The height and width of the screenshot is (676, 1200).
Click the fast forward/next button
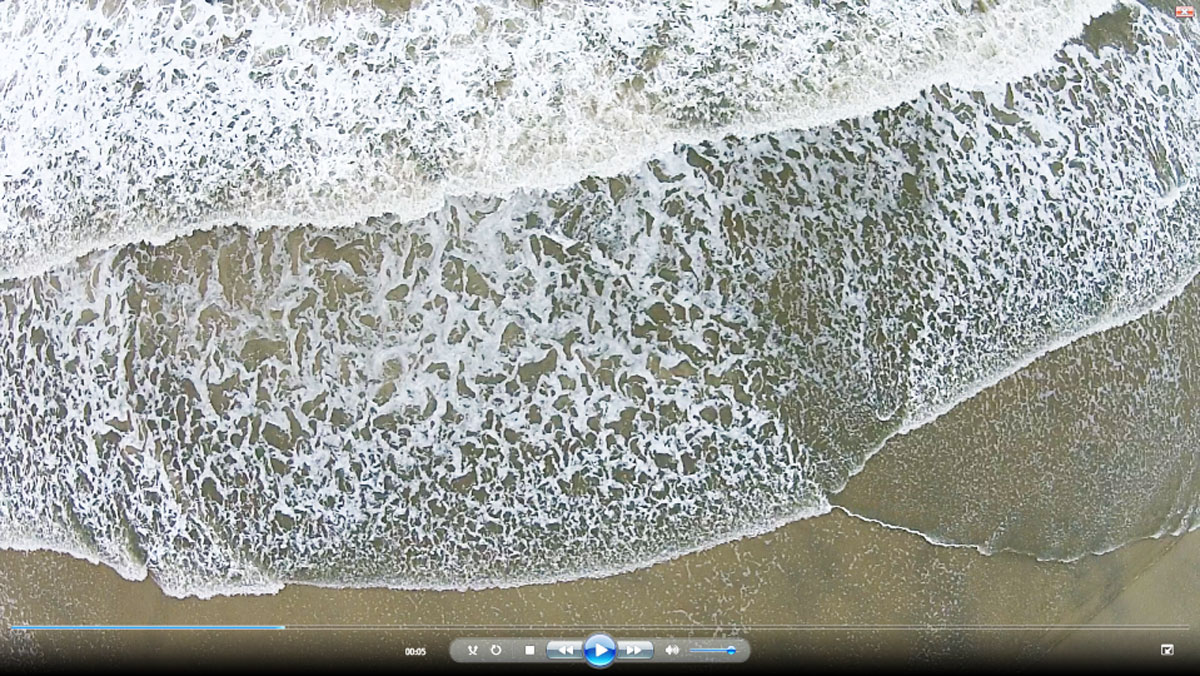(x=635, y=650)
